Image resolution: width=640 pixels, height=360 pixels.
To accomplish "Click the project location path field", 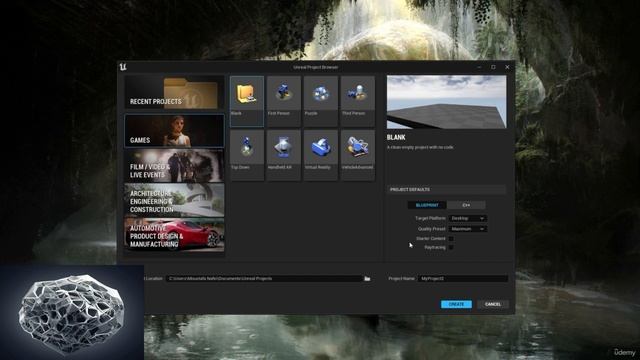I will pos(264,278).
